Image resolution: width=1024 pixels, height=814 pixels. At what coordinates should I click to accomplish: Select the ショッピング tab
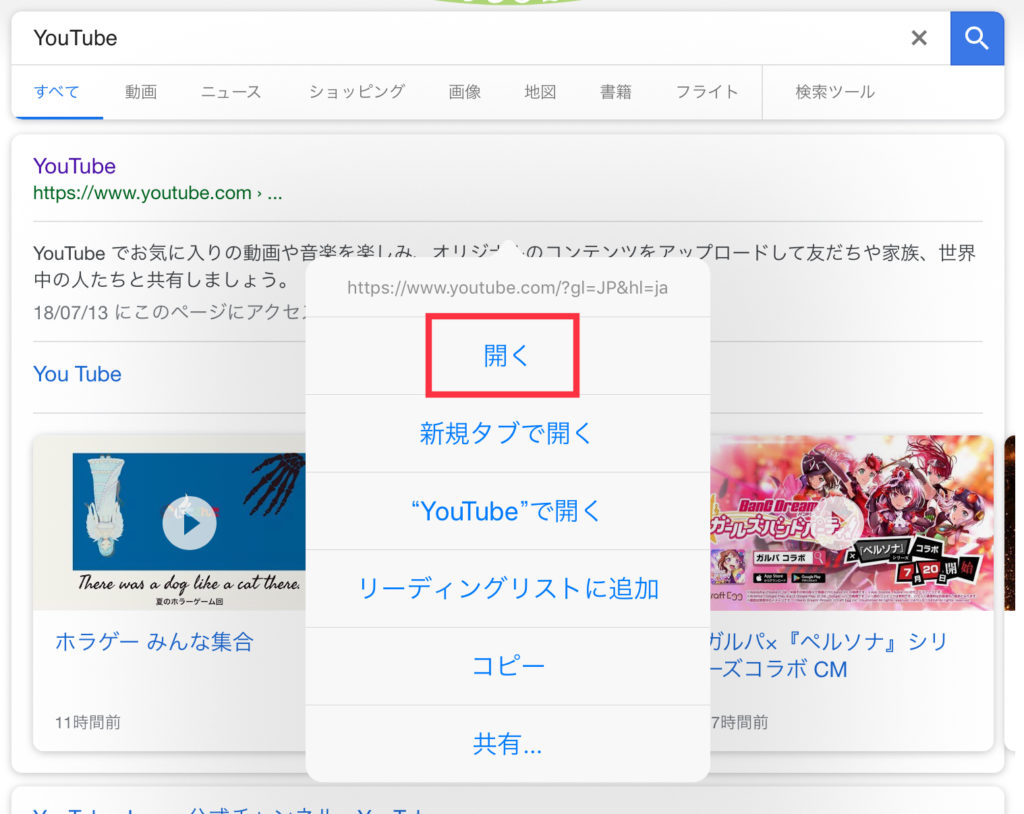click(357, 91)
